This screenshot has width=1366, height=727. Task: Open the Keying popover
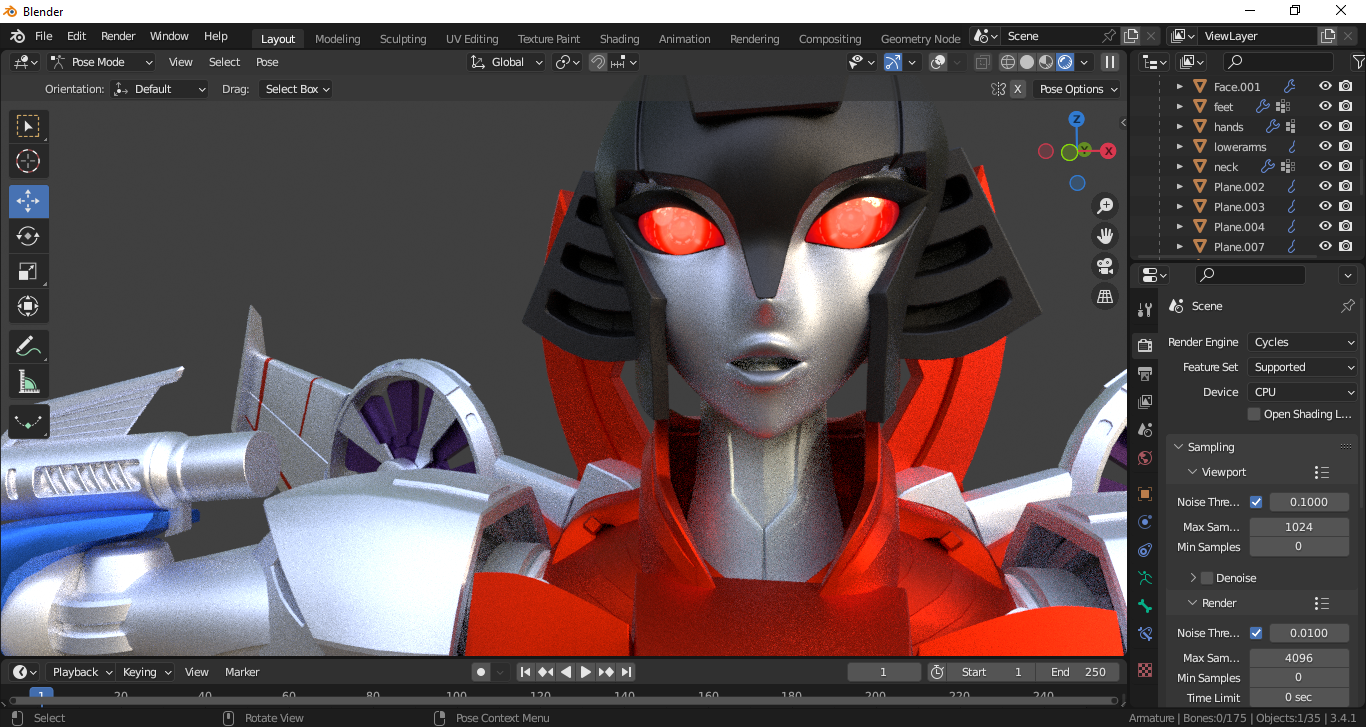pos(146,672)
